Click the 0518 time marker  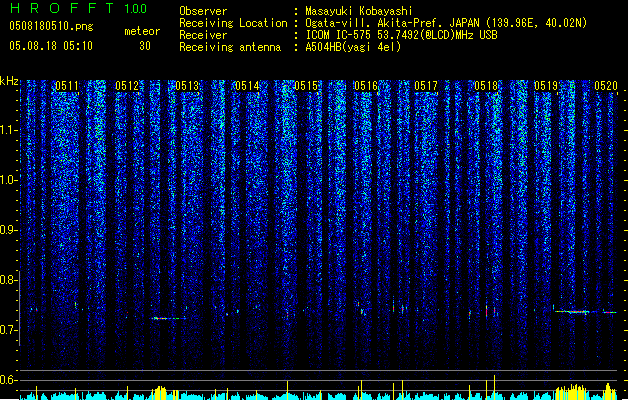486,86
